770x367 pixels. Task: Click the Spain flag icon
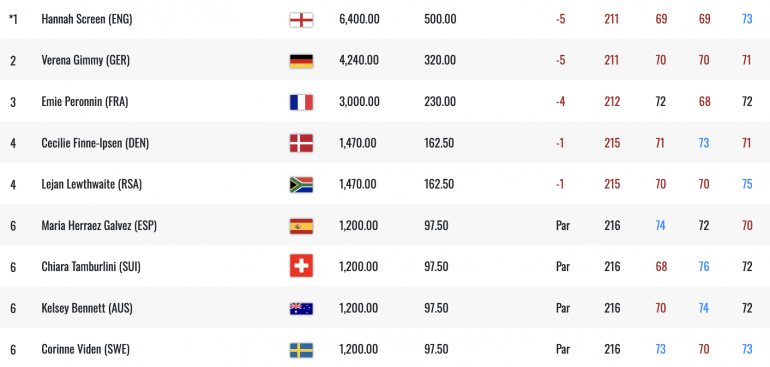pyautogui.click(x=301, y=226)
